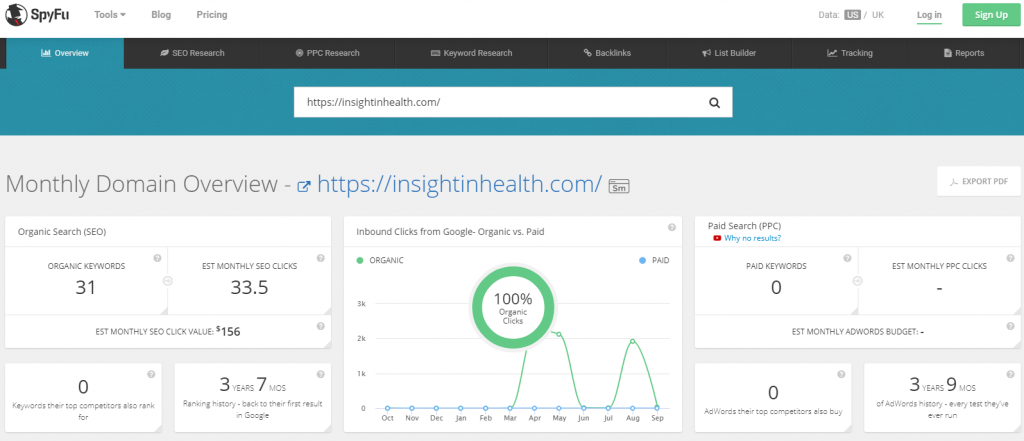
Task: Switch data region to UK
Action: (878, 15)
